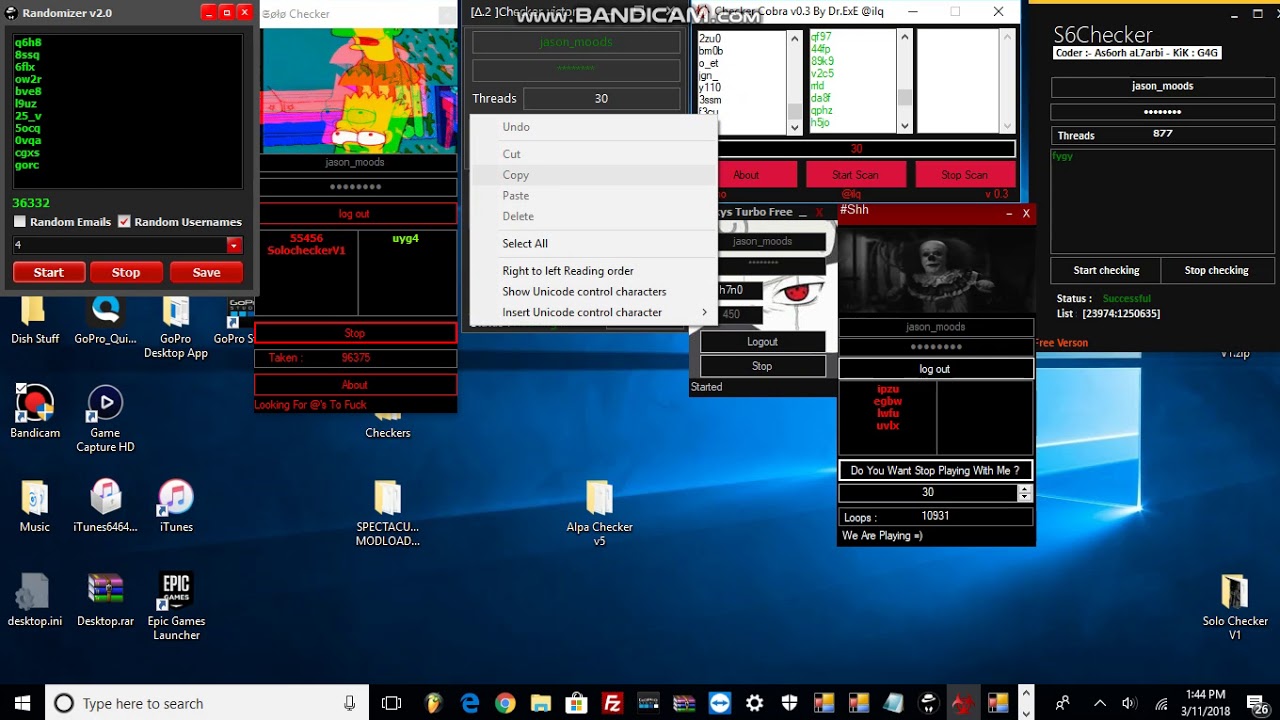Select the iTunes6464 installer icon
Screen dimensions: 1280x720
click(105, 506)
